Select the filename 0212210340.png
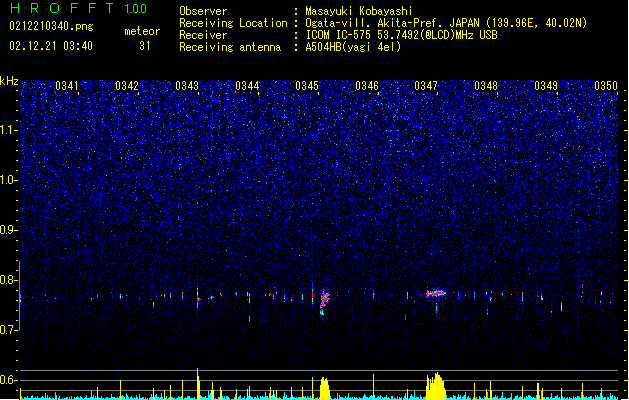Screen dimensions: 629x400 click(x=51, y=26)
